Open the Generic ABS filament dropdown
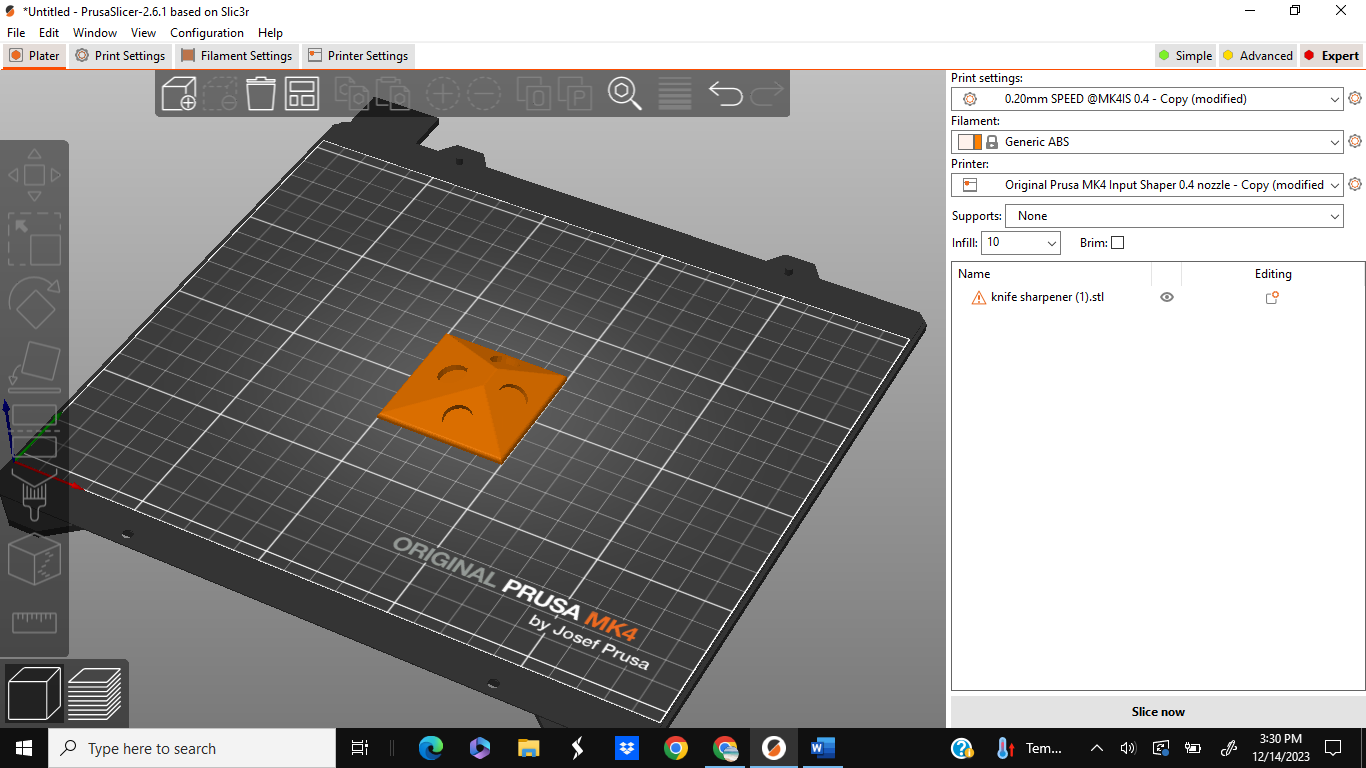 pos(1147,142)
